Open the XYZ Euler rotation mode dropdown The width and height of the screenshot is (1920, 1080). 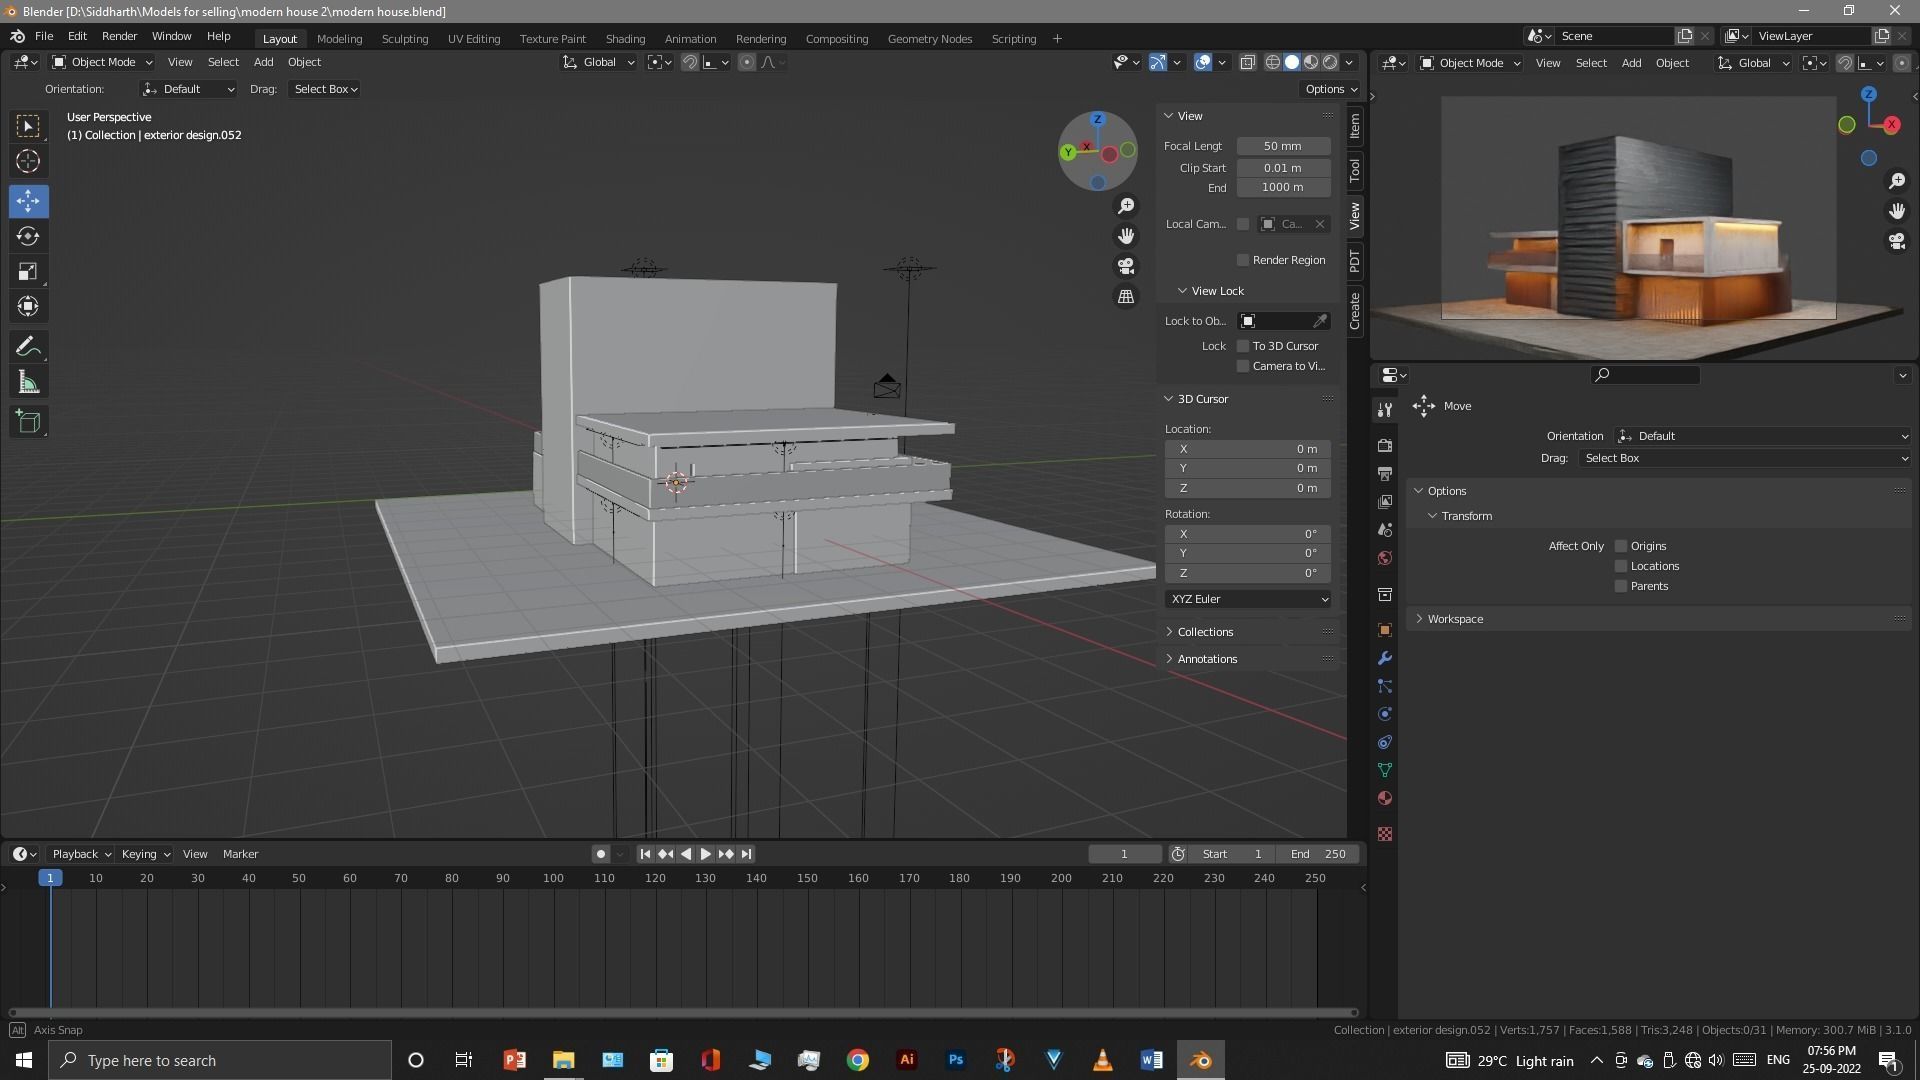pos(1248,599)
